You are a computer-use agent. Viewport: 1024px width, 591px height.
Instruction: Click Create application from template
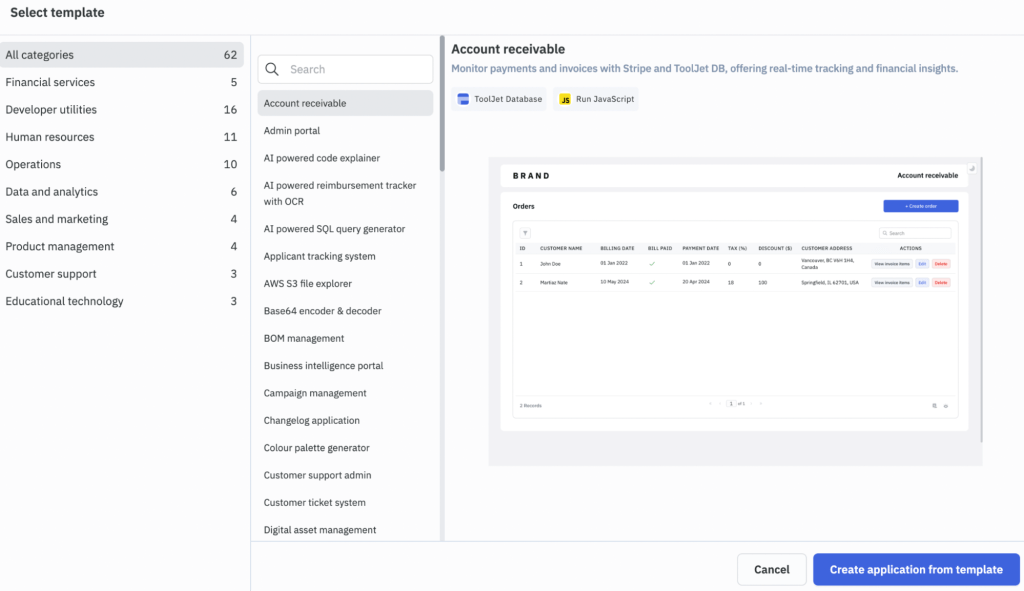[x=916, y=569]
